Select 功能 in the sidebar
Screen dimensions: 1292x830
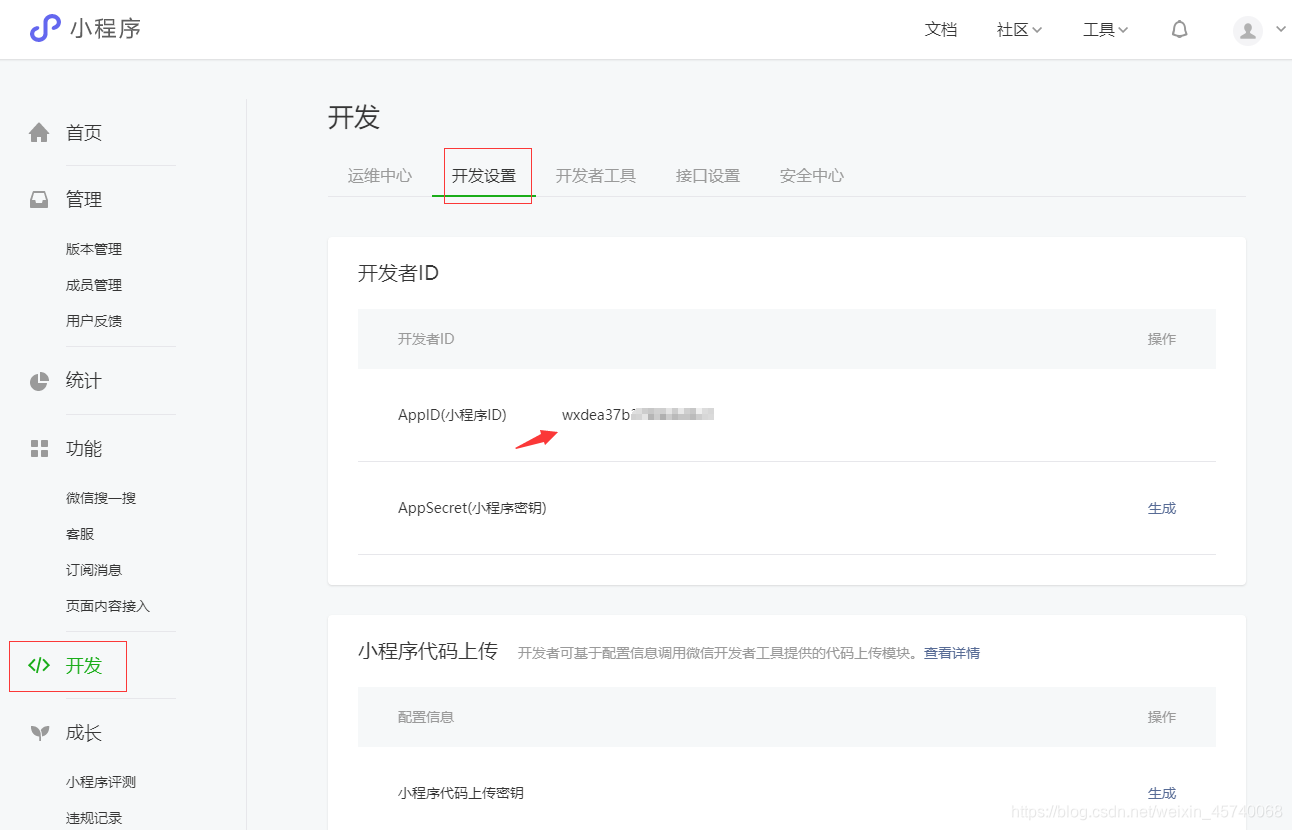[84, 449]
